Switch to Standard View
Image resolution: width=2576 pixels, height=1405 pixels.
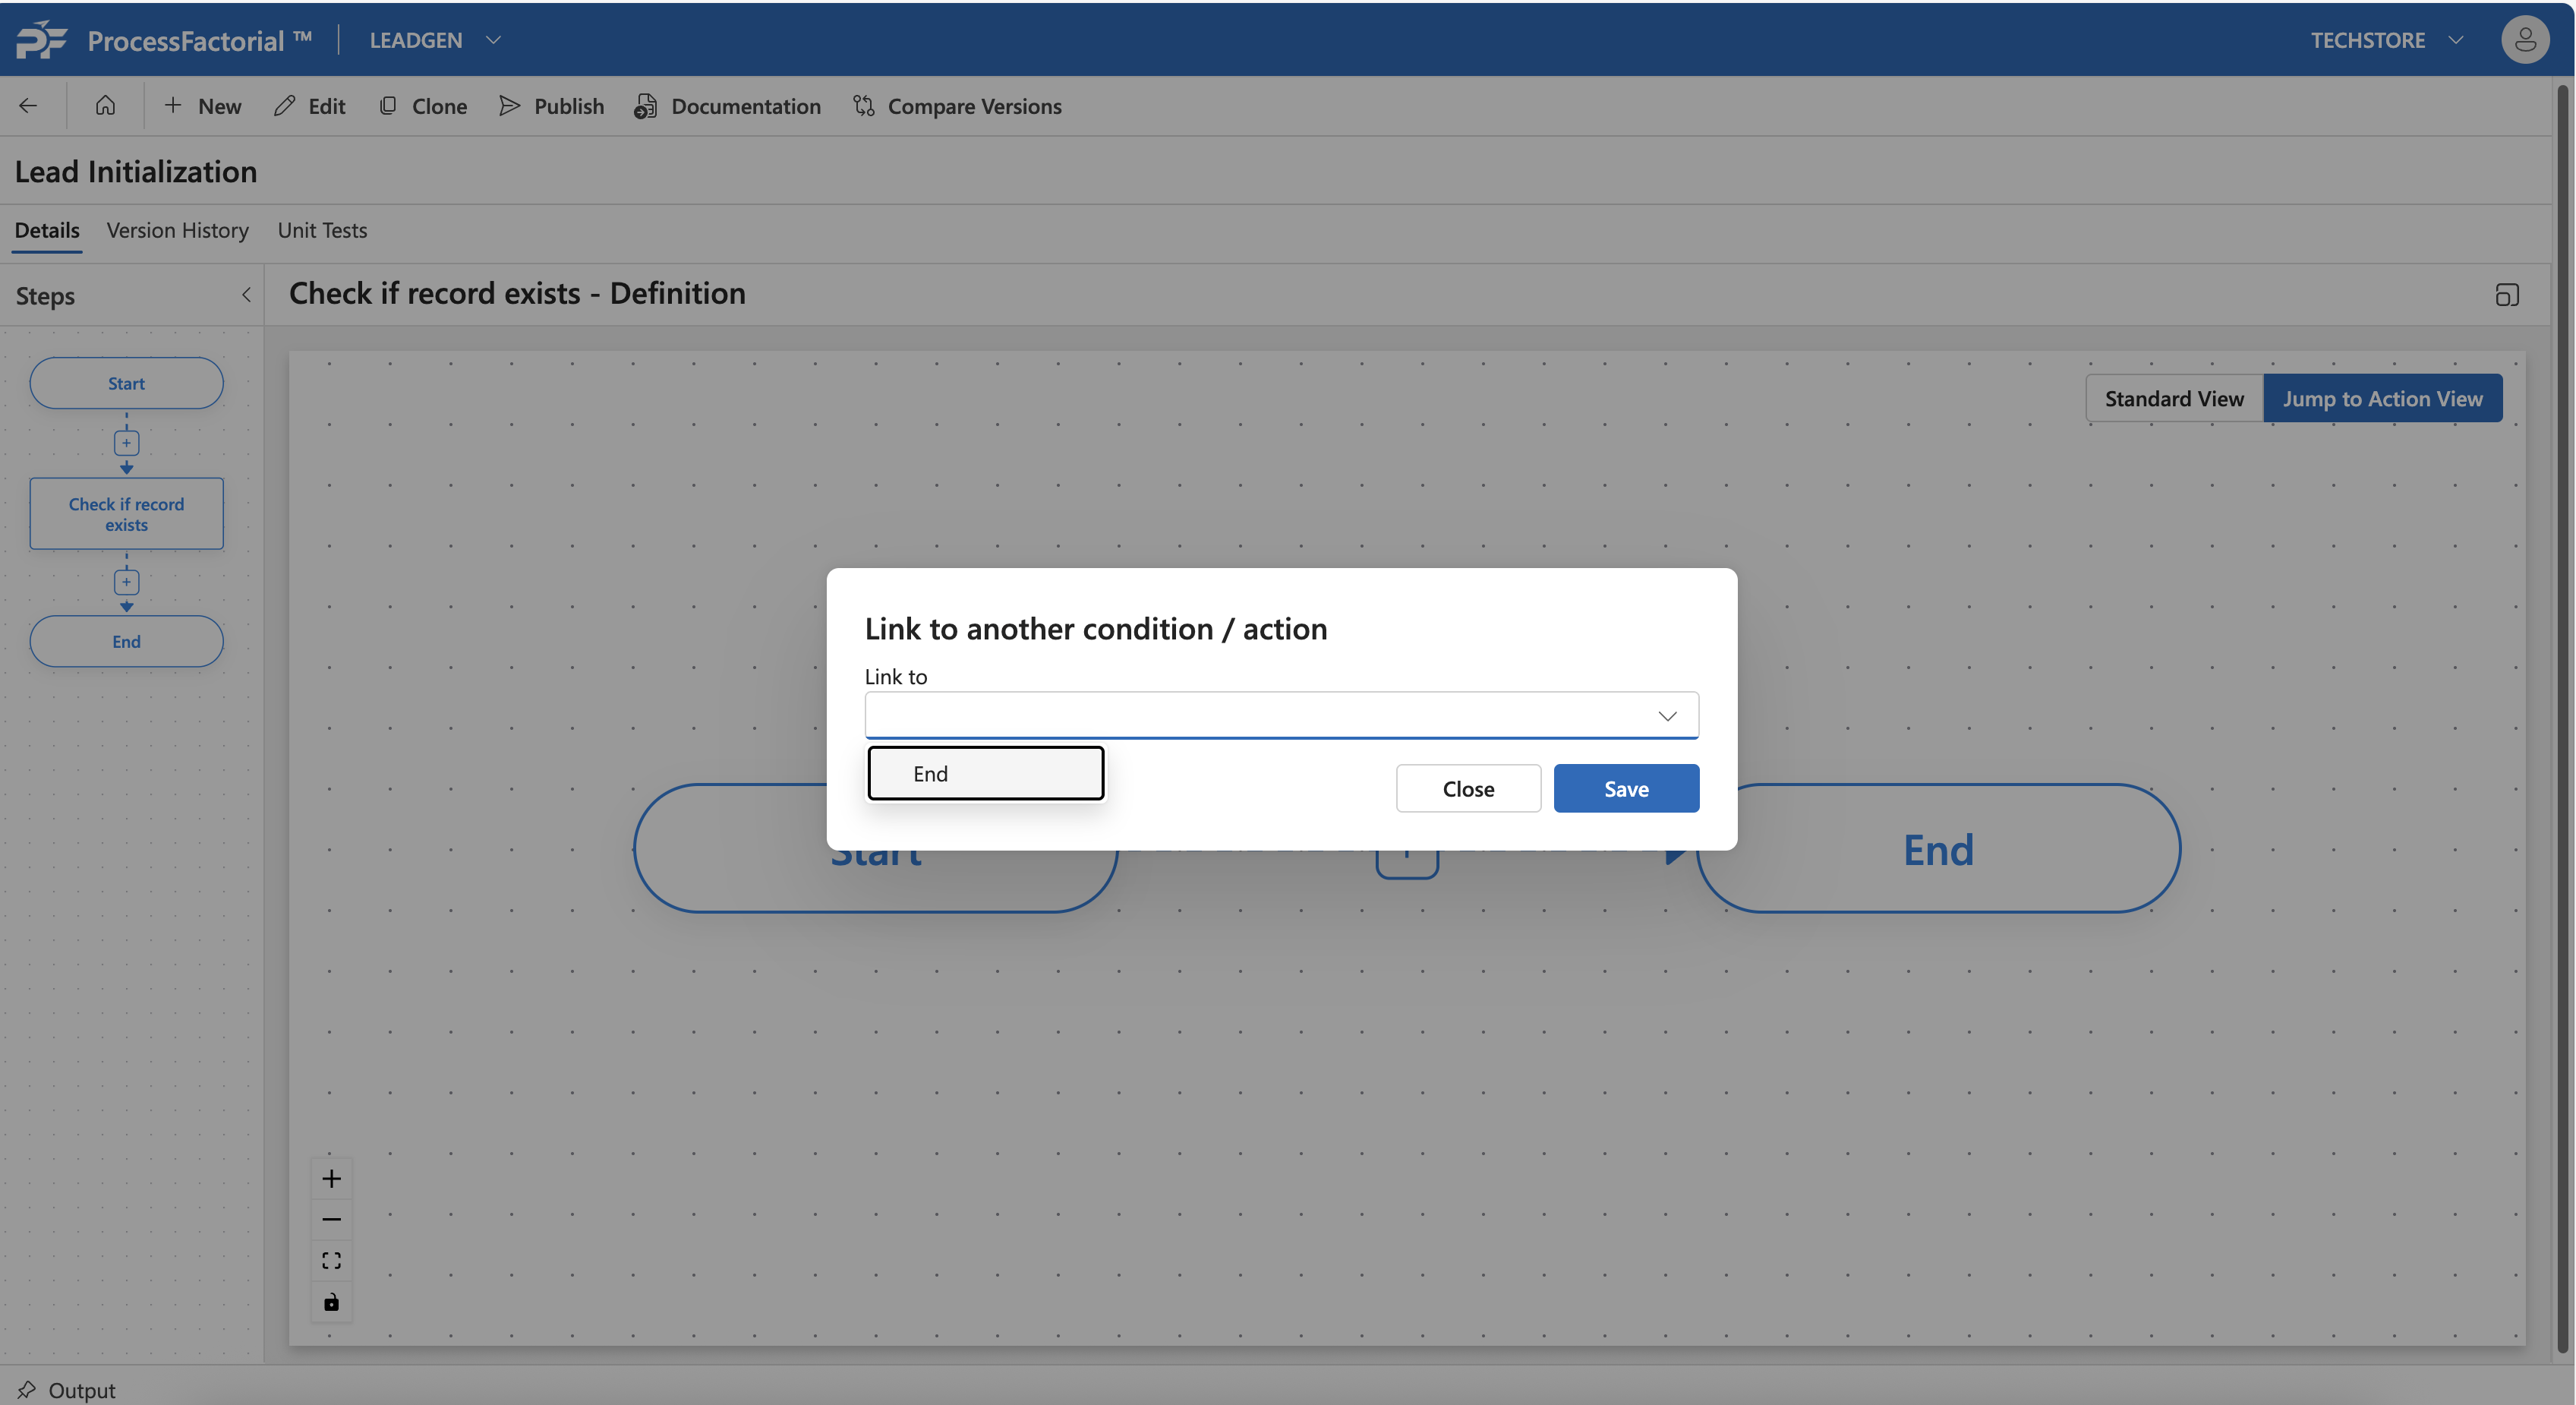pyautogui.click(x=2173, y=399)
